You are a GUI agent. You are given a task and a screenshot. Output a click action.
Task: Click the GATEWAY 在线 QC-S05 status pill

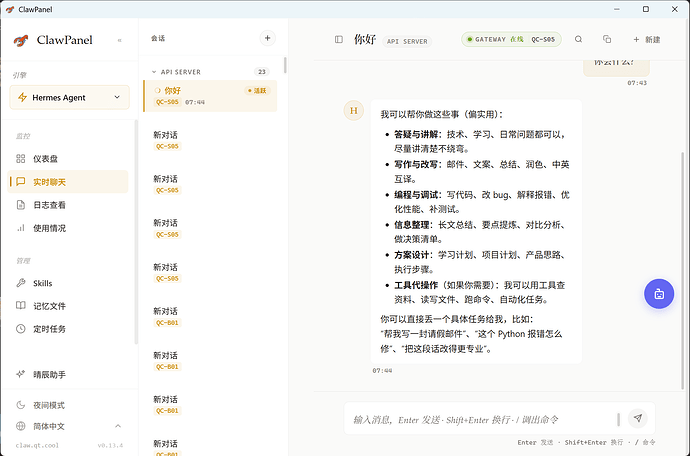coord(511,40)
